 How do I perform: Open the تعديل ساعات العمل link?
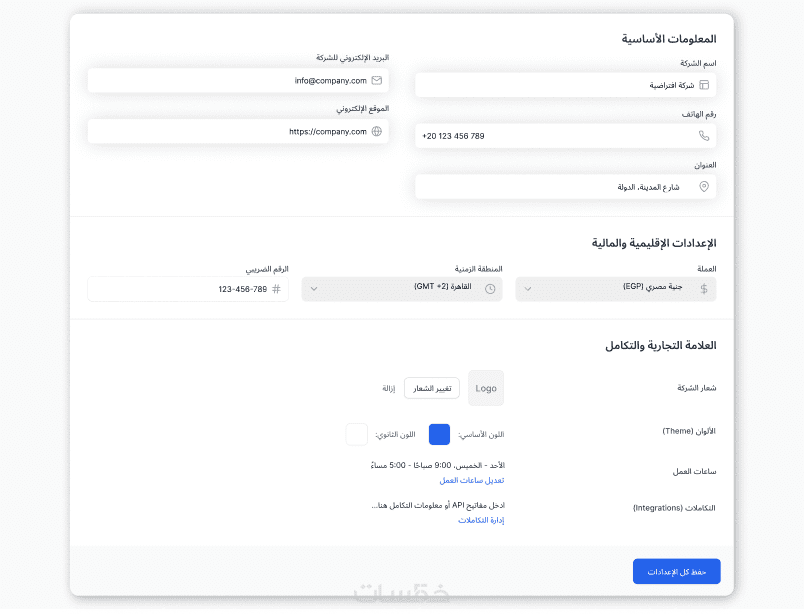click(x=471, y=480)
